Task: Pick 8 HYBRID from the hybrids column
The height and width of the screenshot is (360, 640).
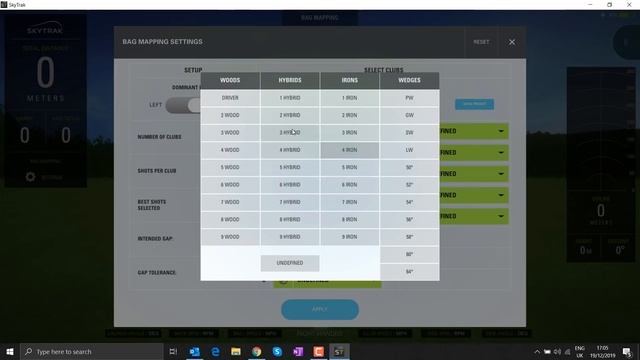Action: point(290,220)
